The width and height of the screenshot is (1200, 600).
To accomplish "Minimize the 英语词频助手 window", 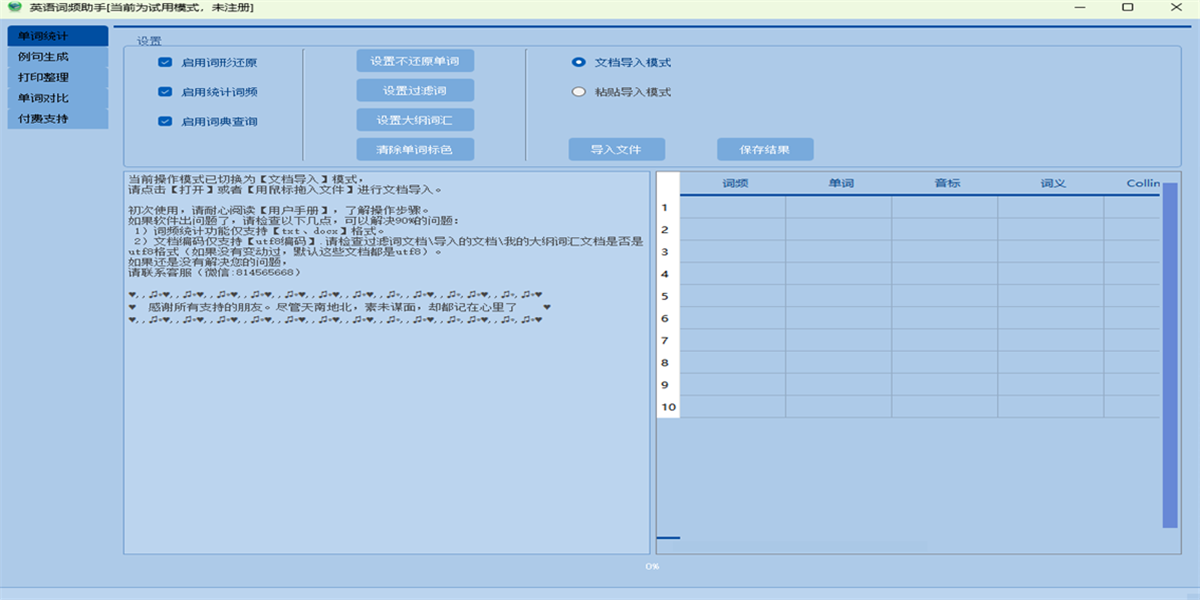I will pyautogui.click(x=1081, y=7).
